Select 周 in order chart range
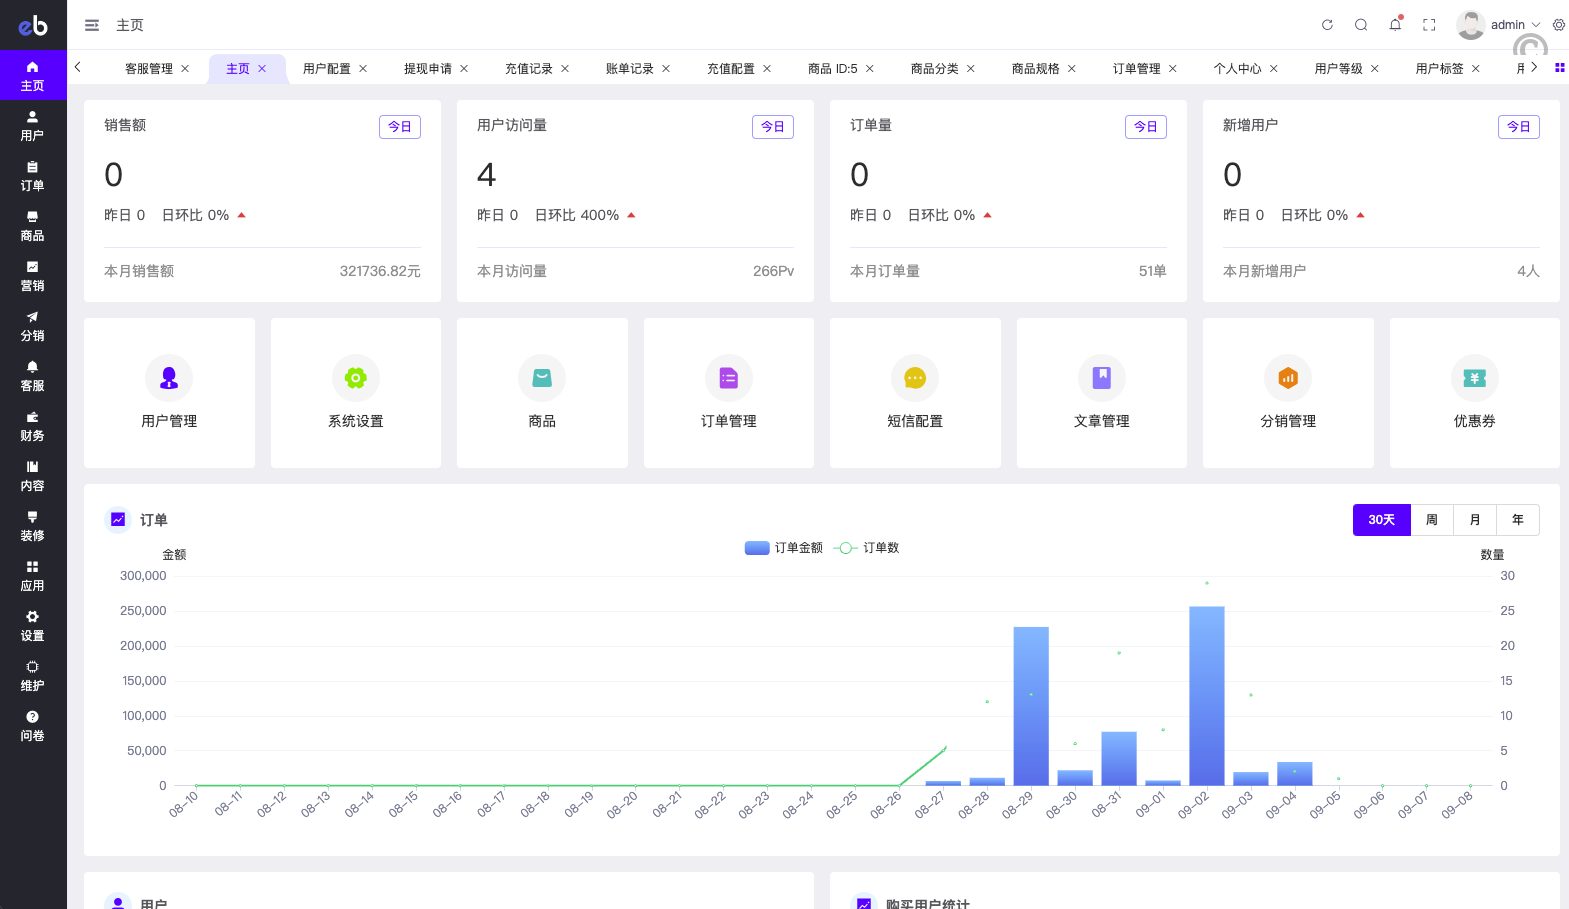 (1432, 520)
